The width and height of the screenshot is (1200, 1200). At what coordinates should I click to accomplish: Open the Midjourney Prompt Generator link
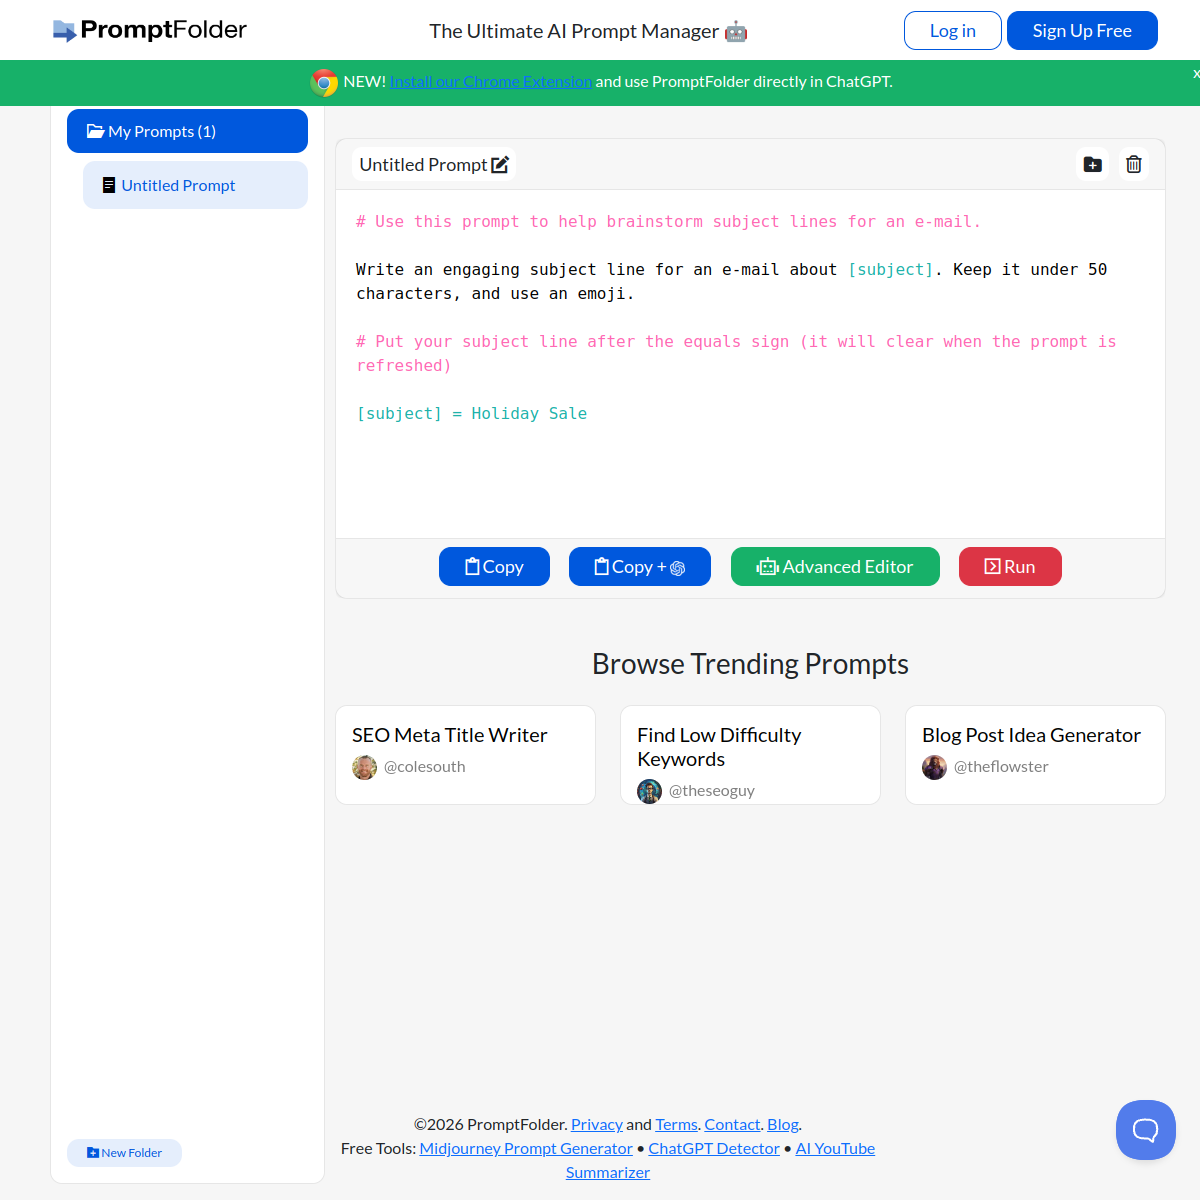(x=525, y=1148)
